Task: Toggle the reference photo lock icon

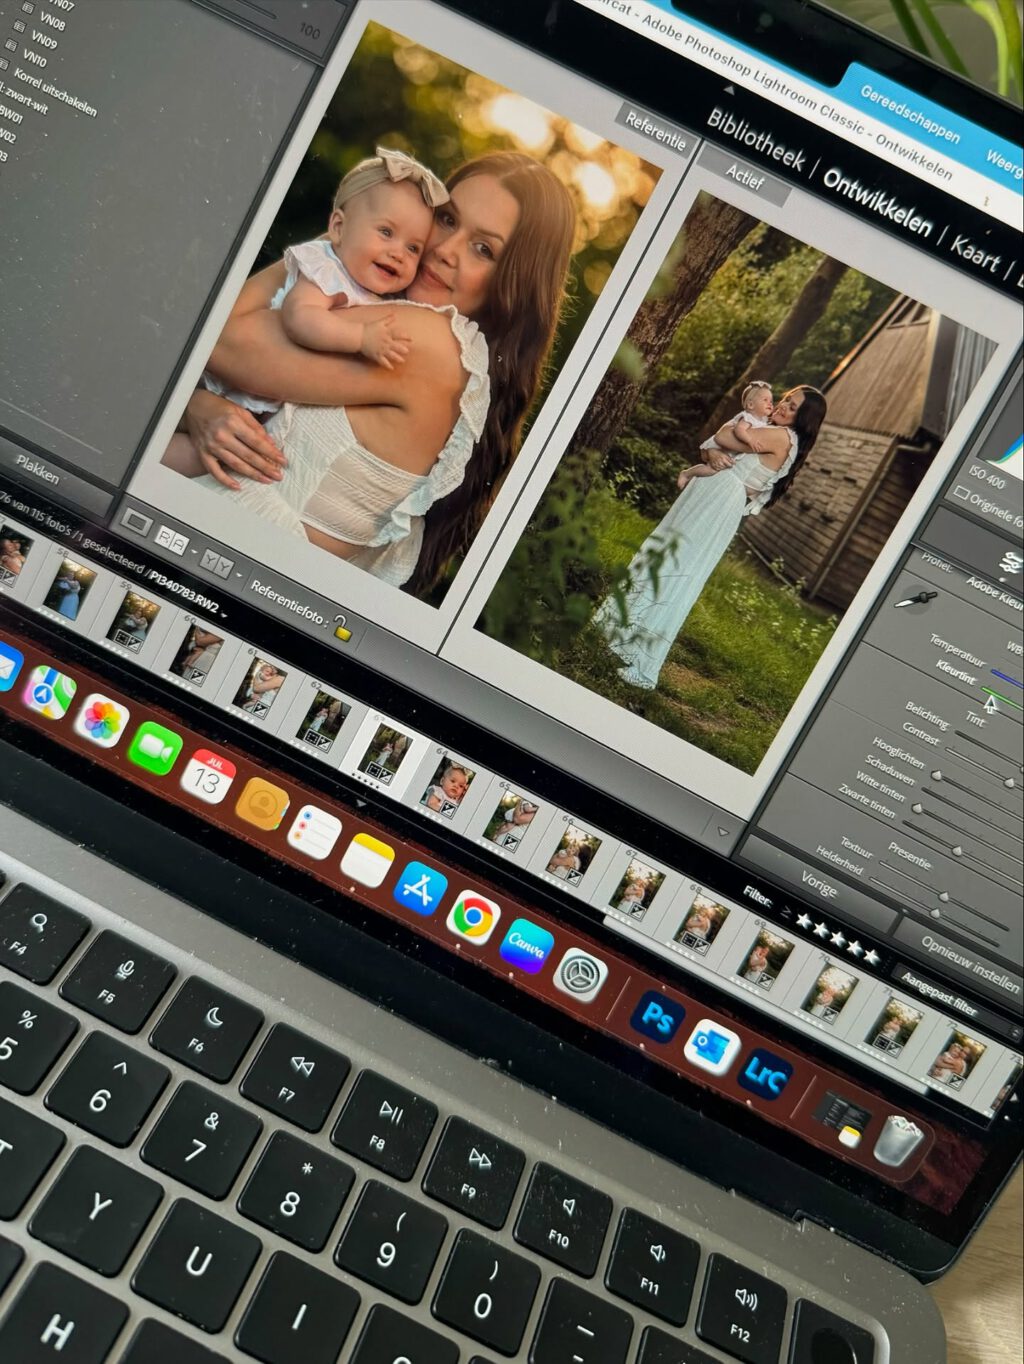Action: click(x=343, y=628)
